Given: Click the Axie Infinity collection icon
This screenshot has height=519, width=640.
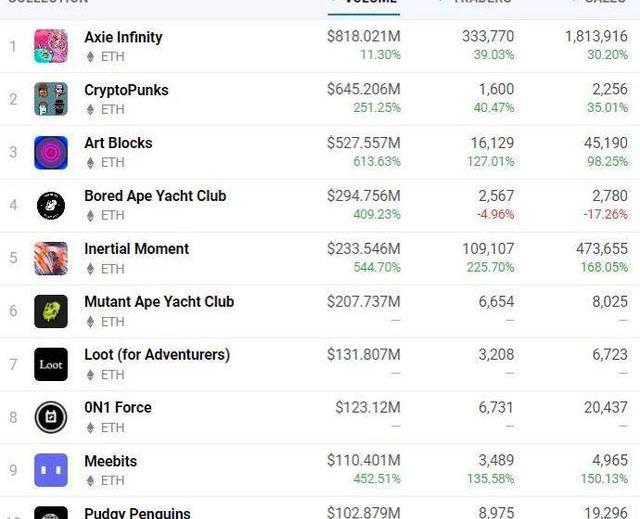Looking at the screenshot, I should click(51, 46).
